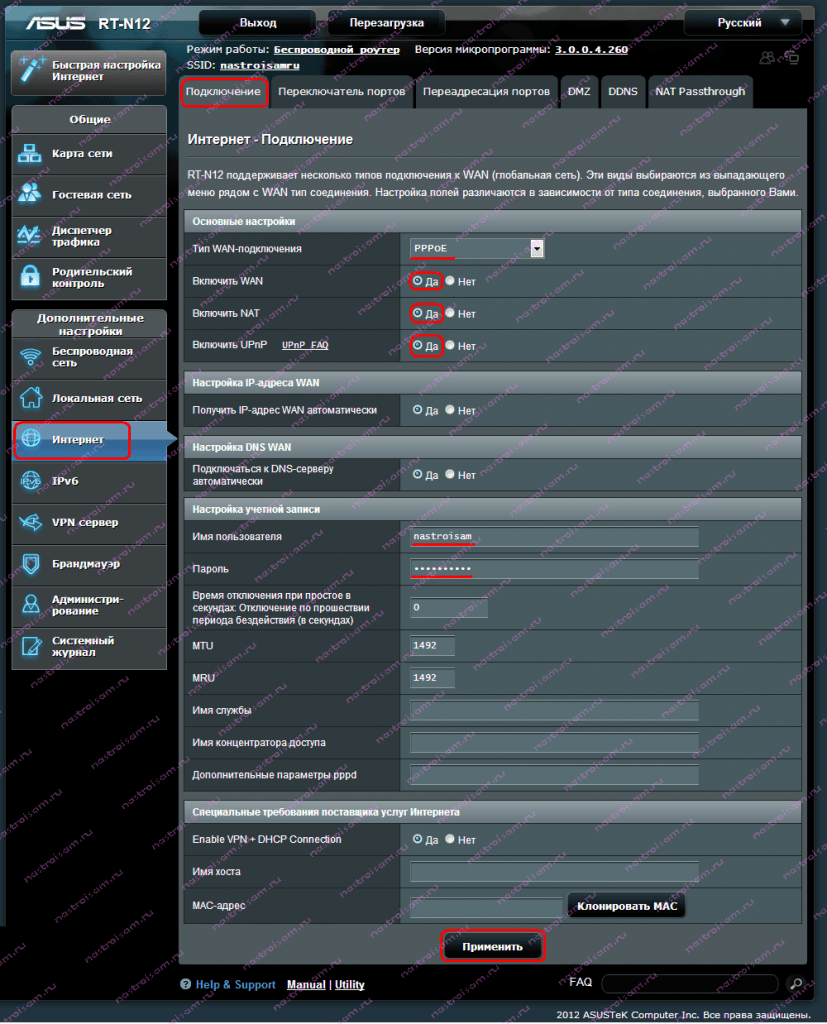Screen dimensions: 827x1024
Task: Click the Имя концентратора доступа field
Action: click(554, 742)
